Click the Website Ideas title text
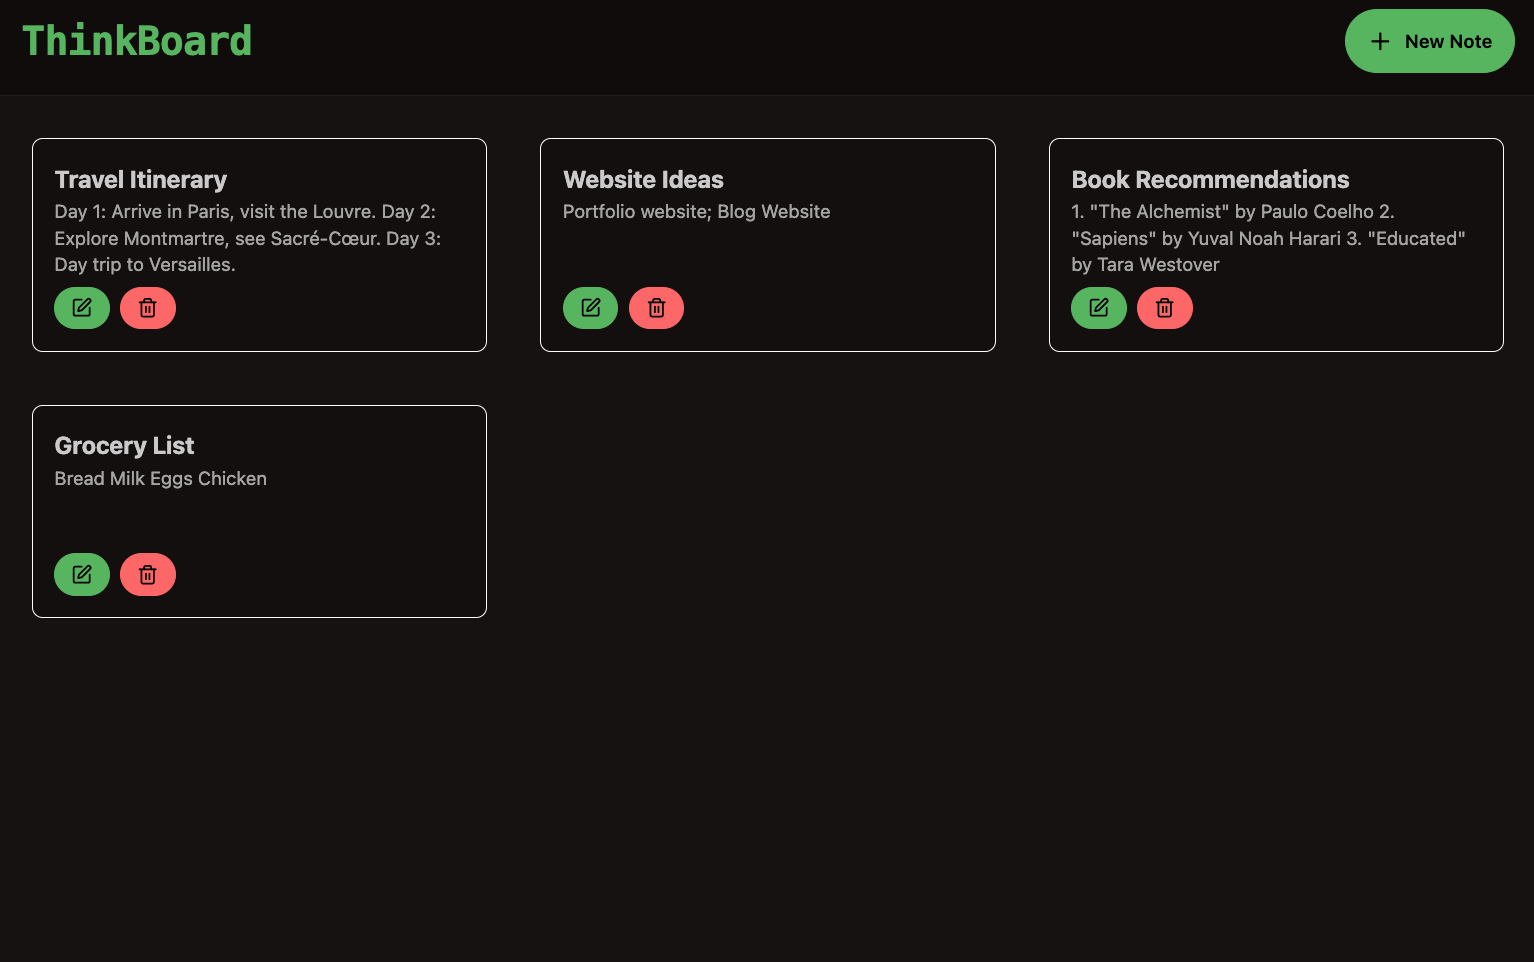The image size is (1534, 962). [x=643, y=180]
